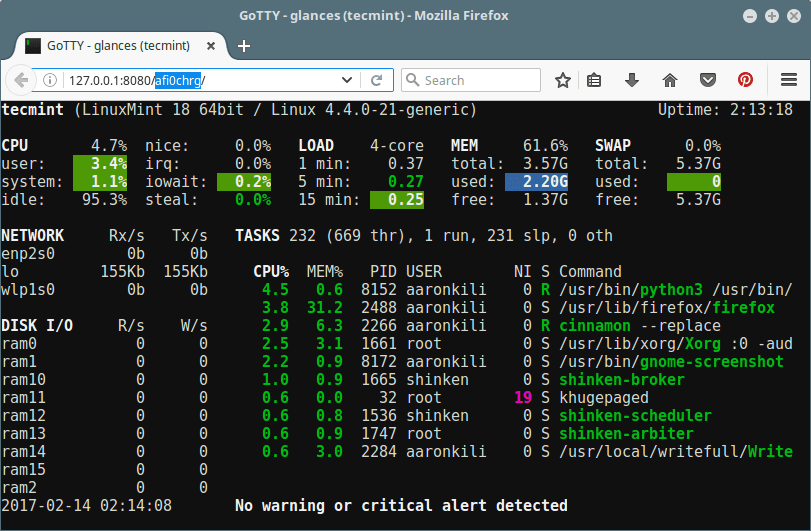
Task: Open the downloads arrow icon
Action: (632, 80)
